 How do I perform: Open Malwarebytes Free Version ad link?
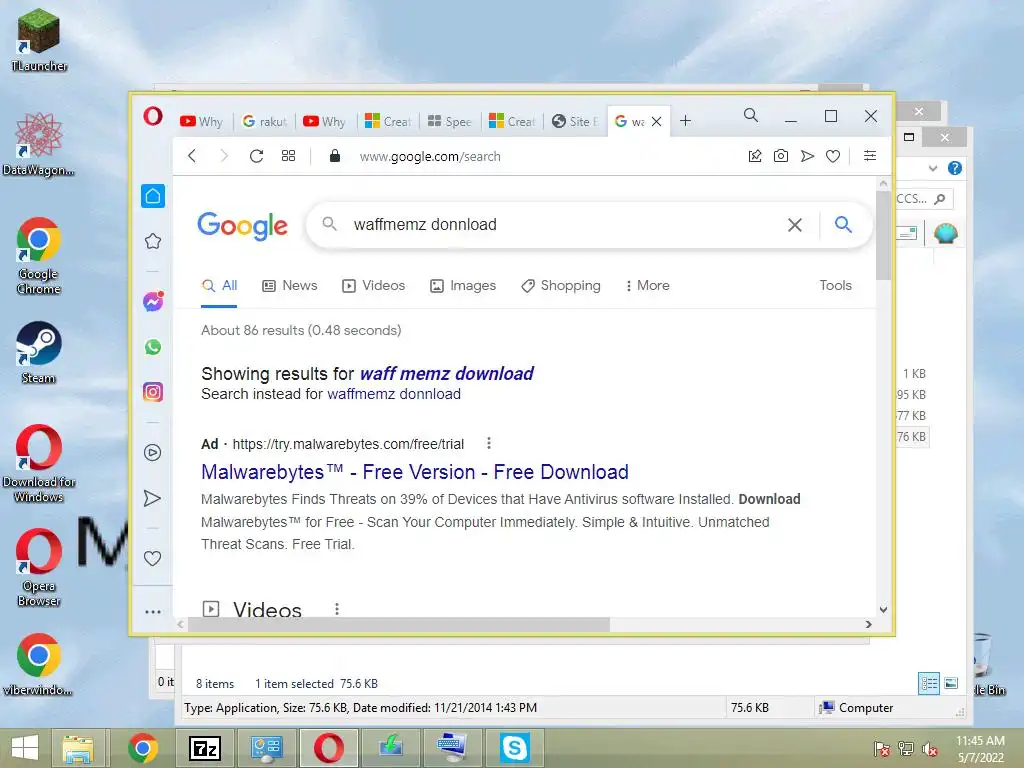click(x=415, y=472)
